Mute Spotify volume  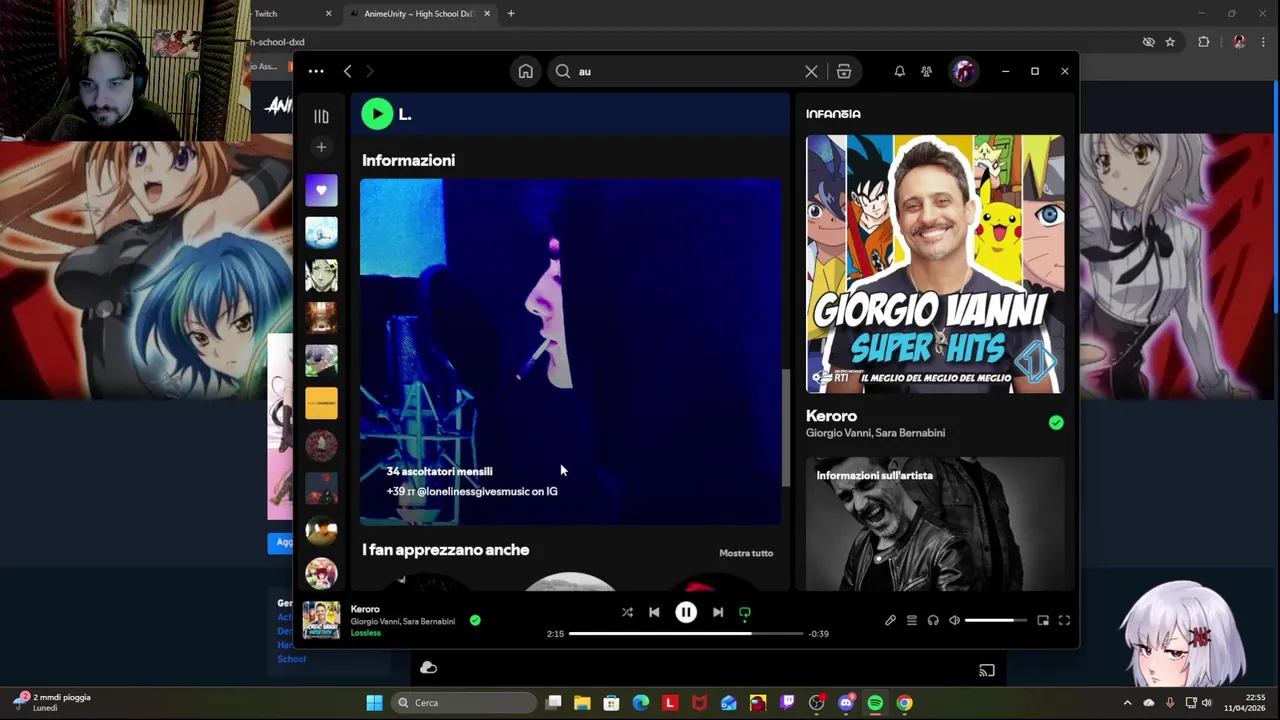(954, 620)
